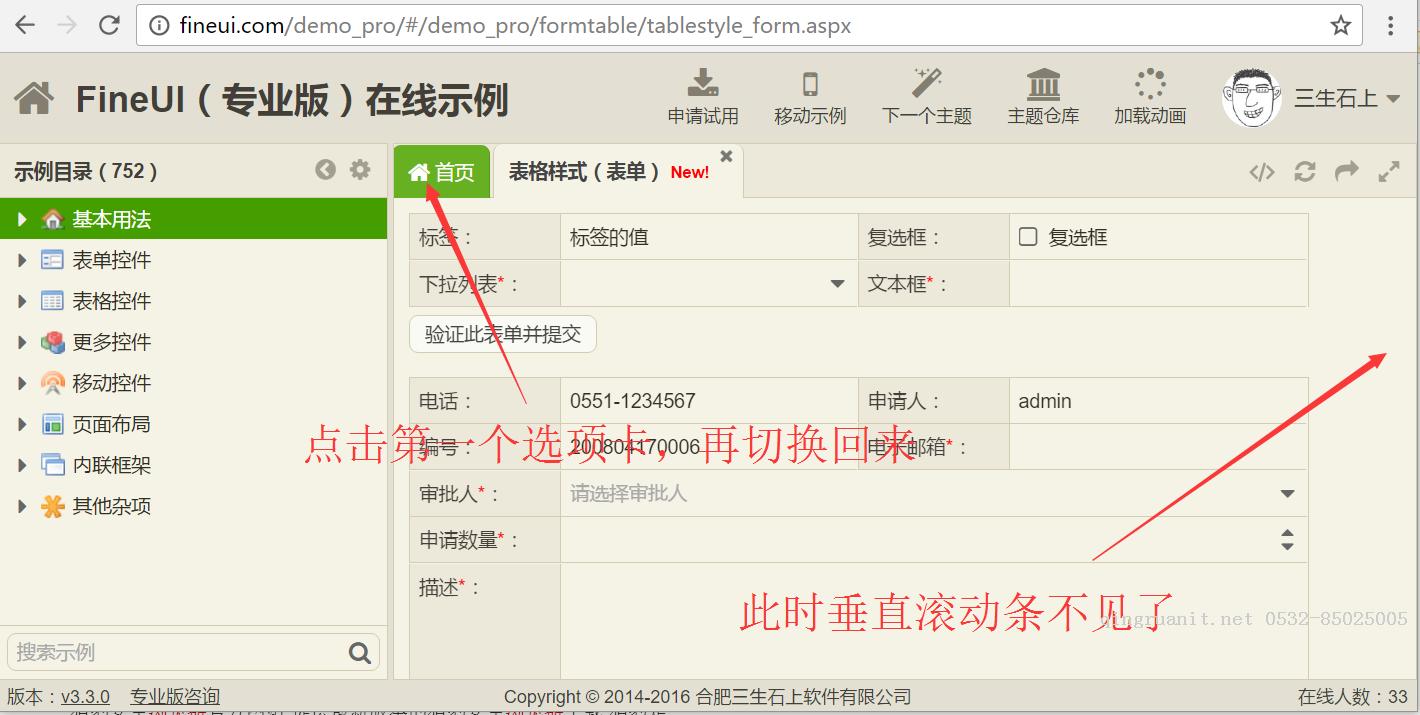This screenshot has width=1420, height=715.
Task: Expand the 更多控件 tree node
Action: 22,342
